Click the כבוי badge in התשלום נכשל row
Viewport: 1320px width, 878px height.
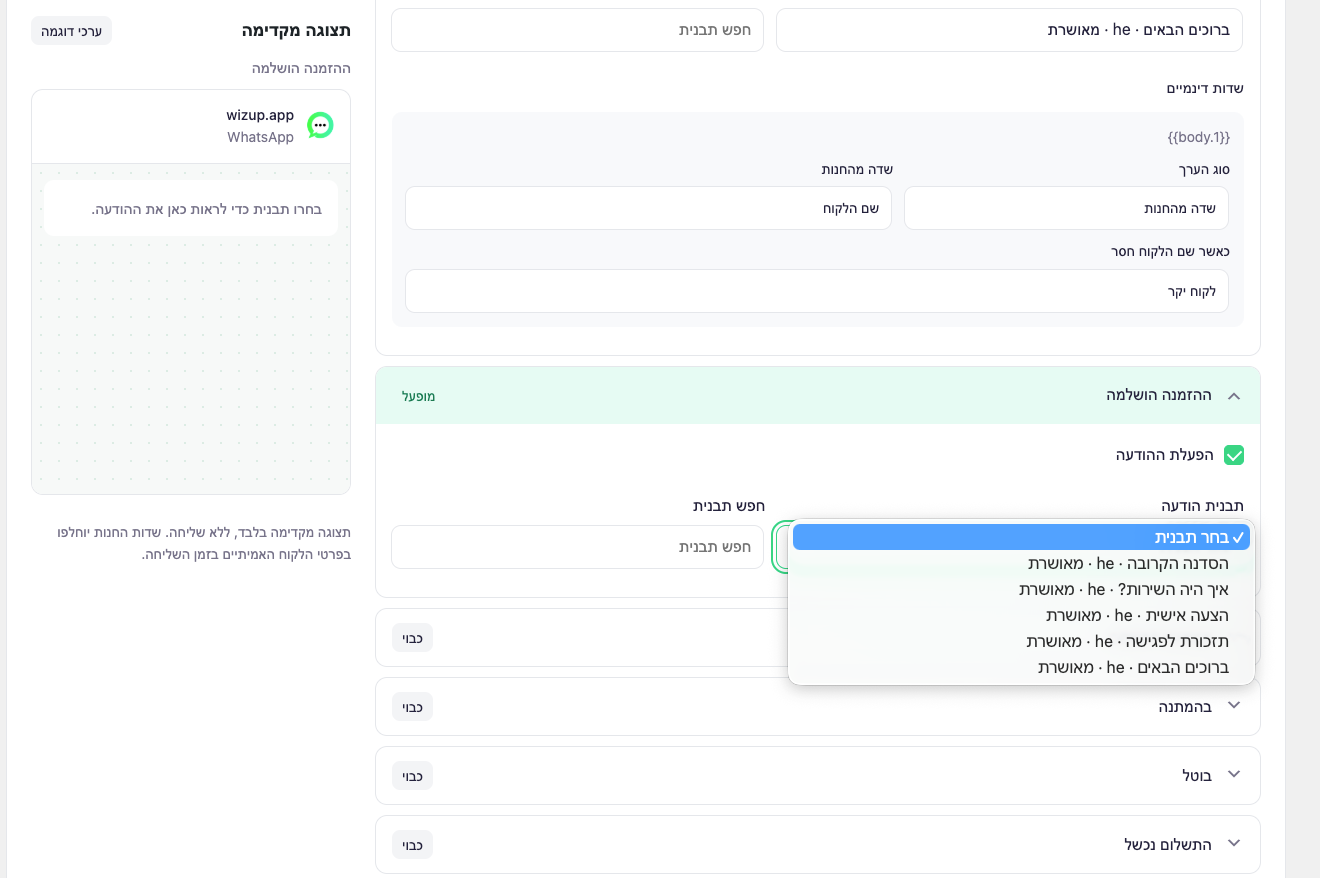412,845
